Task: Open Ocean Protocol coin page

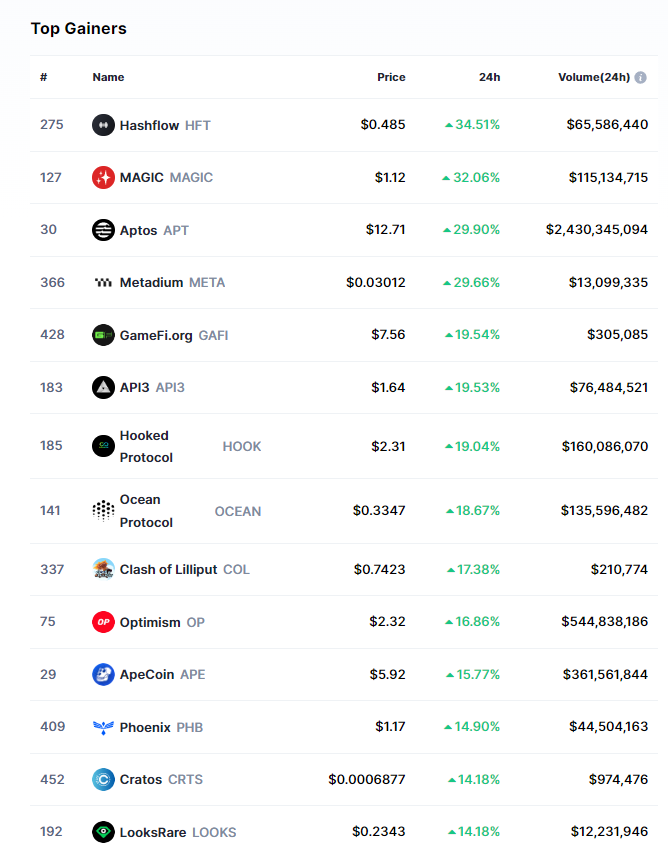Action: point(146,511)
